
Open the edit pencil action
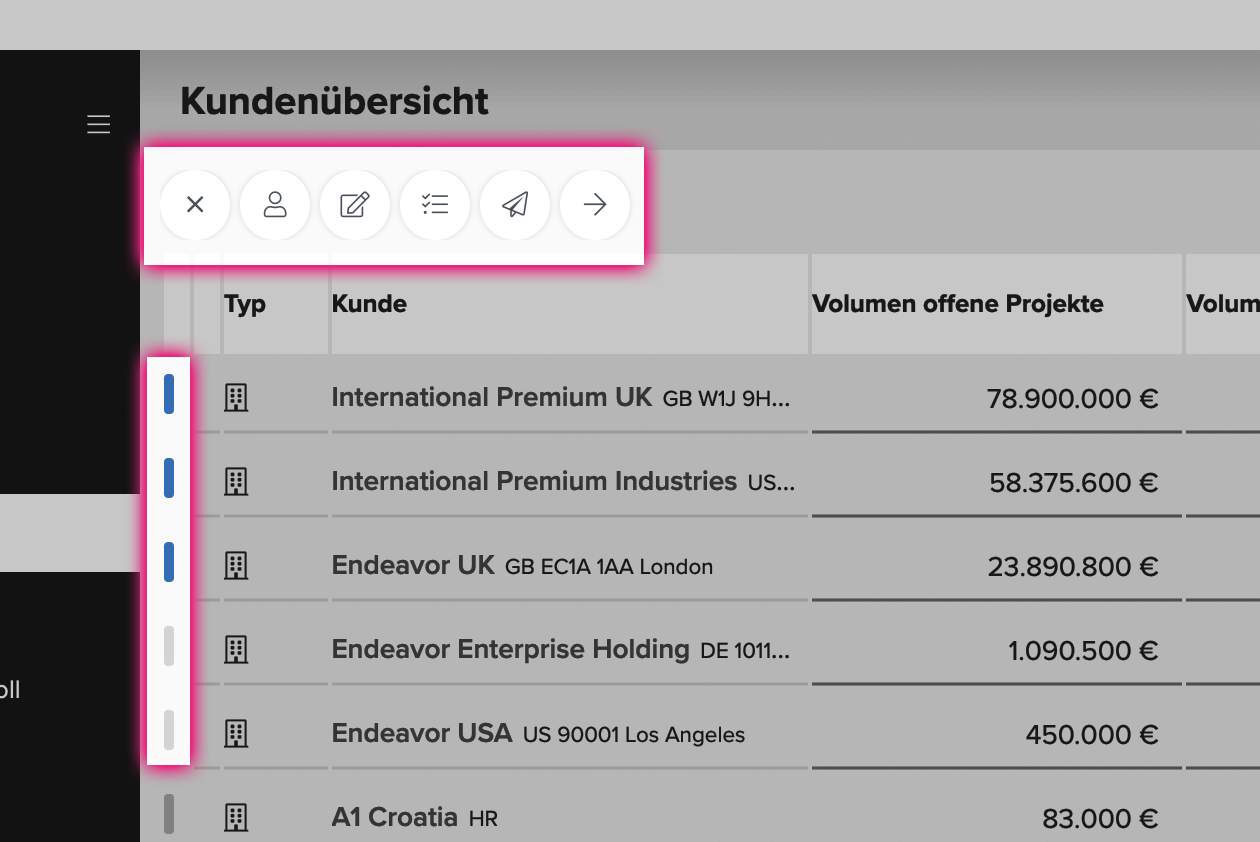pos(355,205)
